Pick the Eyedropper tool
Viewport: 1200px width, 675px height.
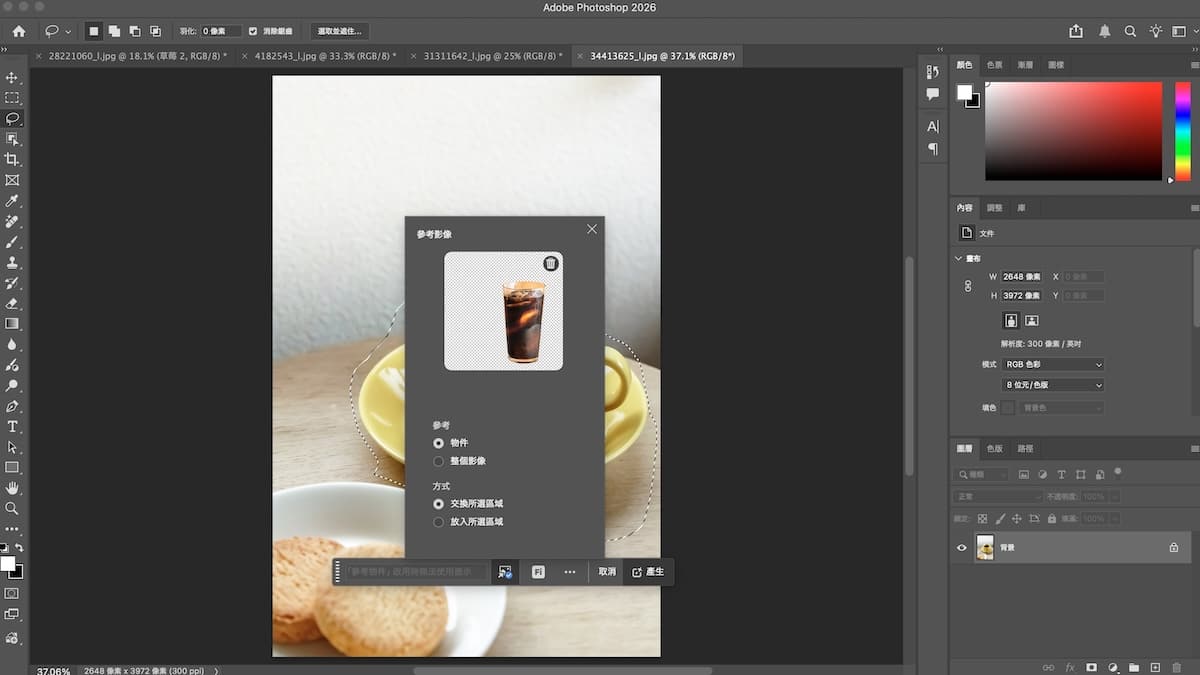click(x=12, y=201)
